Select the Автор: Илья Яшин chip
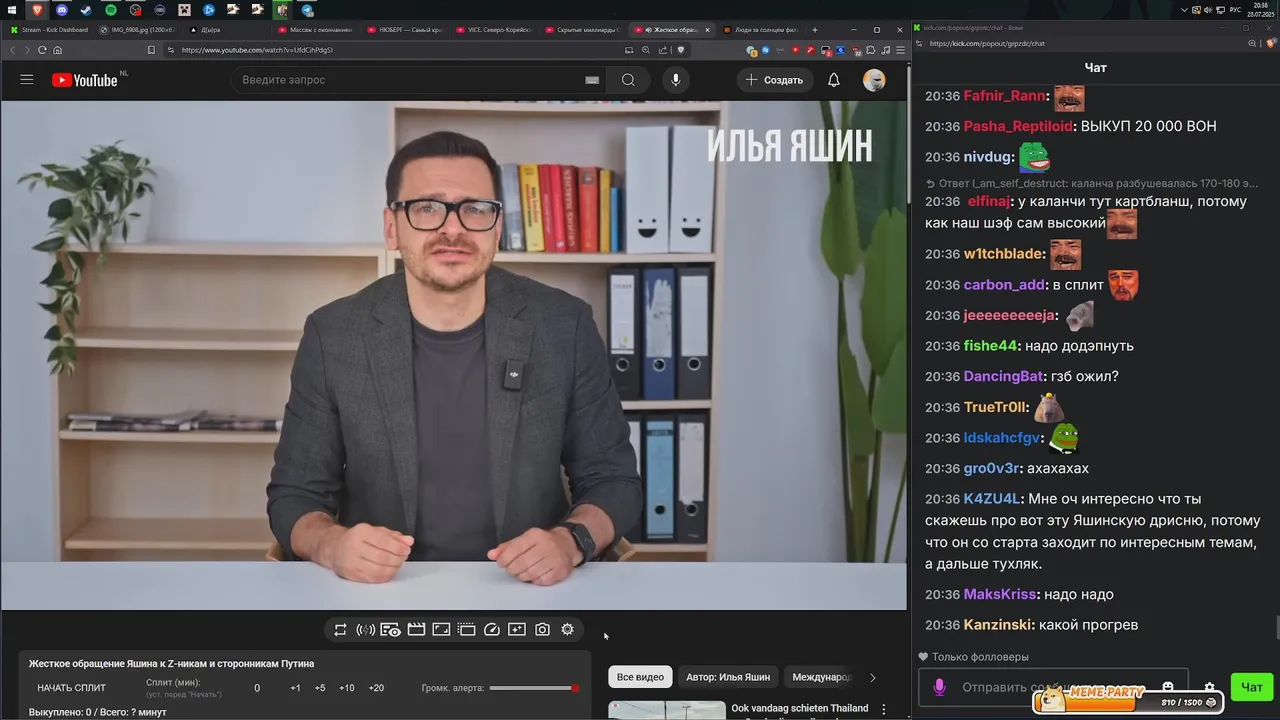Screen dimensions: 1280x720 [x=728, y=677]
